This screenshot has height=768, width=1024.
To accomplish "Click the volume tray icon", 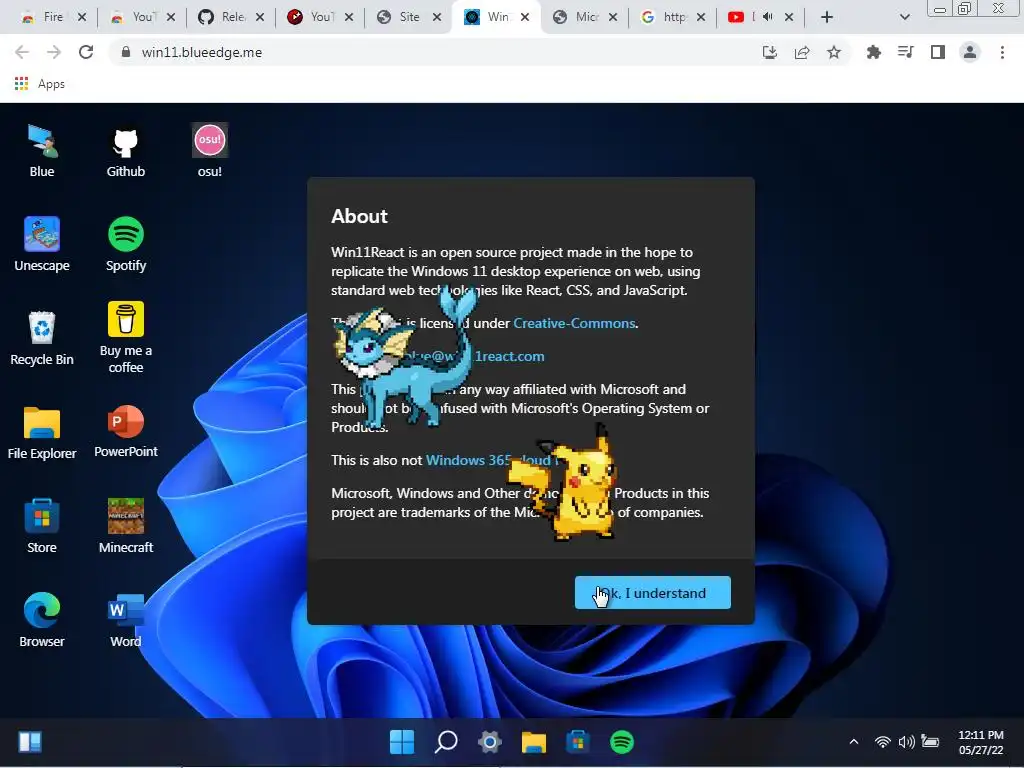I will [x=906, y=742].
